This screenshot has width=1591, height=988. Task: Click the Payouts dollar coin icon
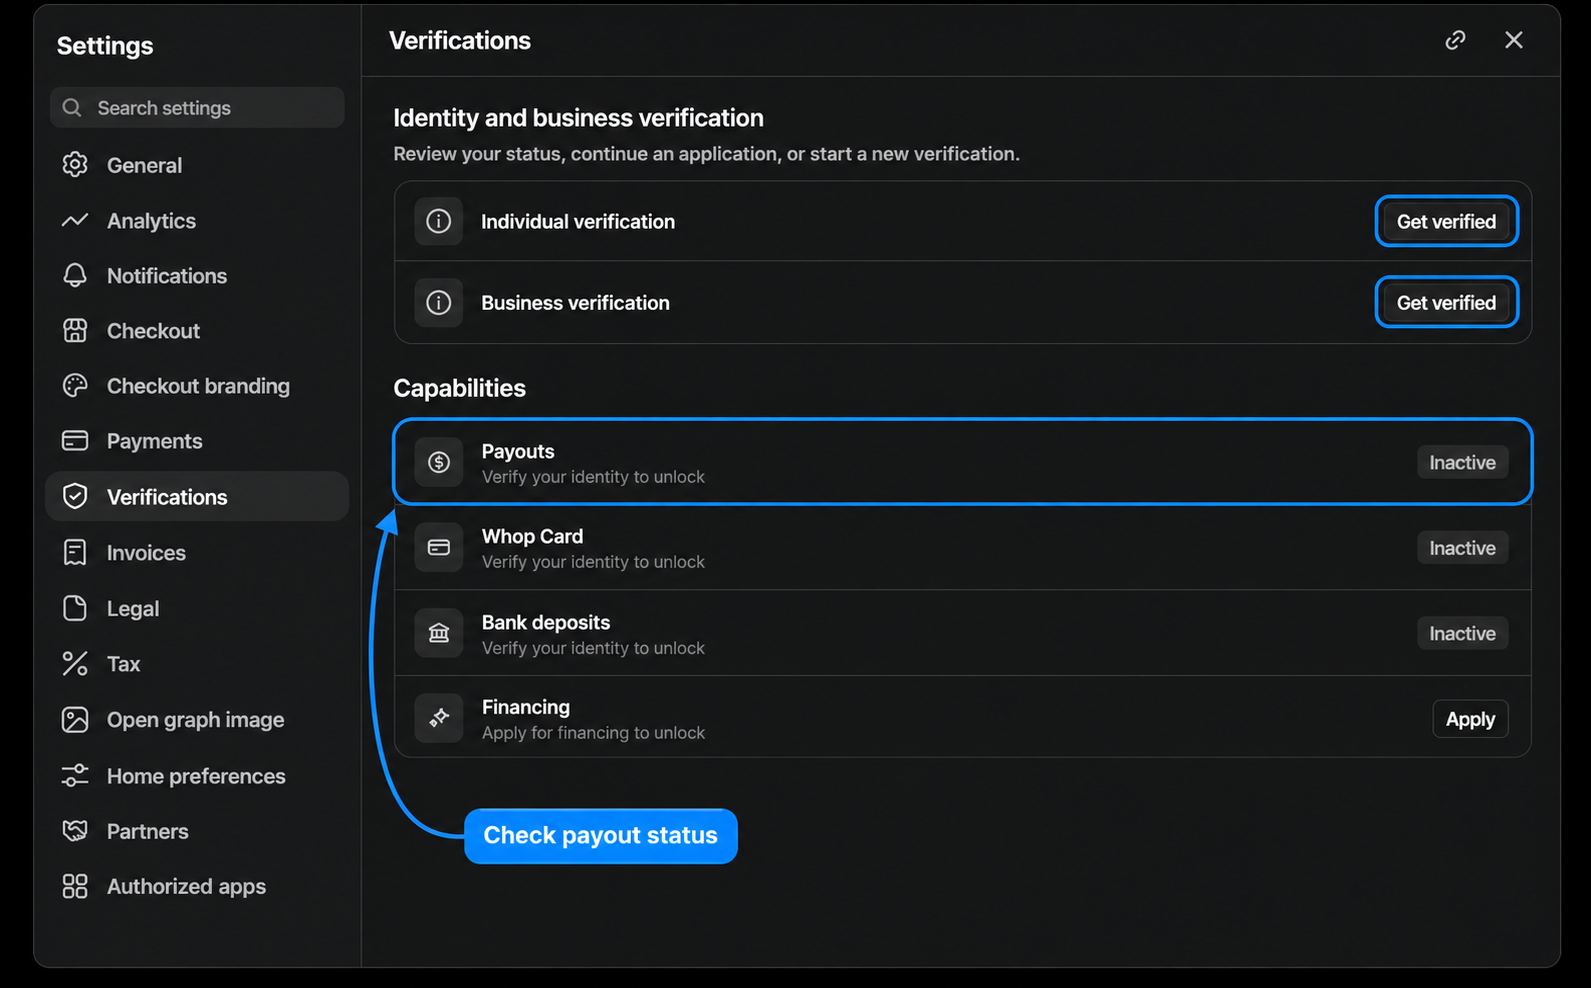click(x=439, y=462)
